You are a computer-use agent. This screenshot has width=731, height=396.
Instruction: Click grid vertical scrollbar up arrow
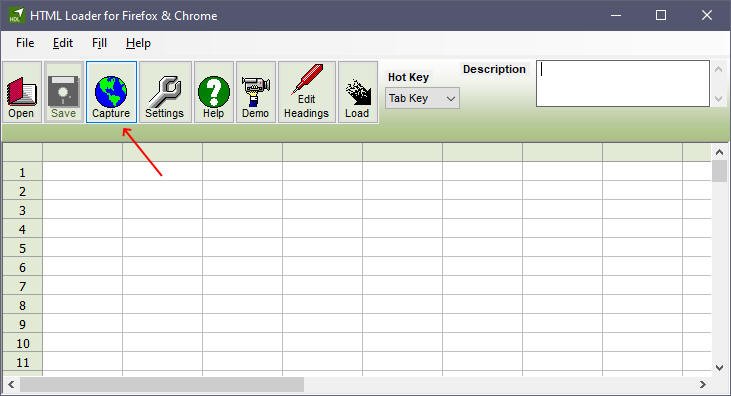(719, 152)
